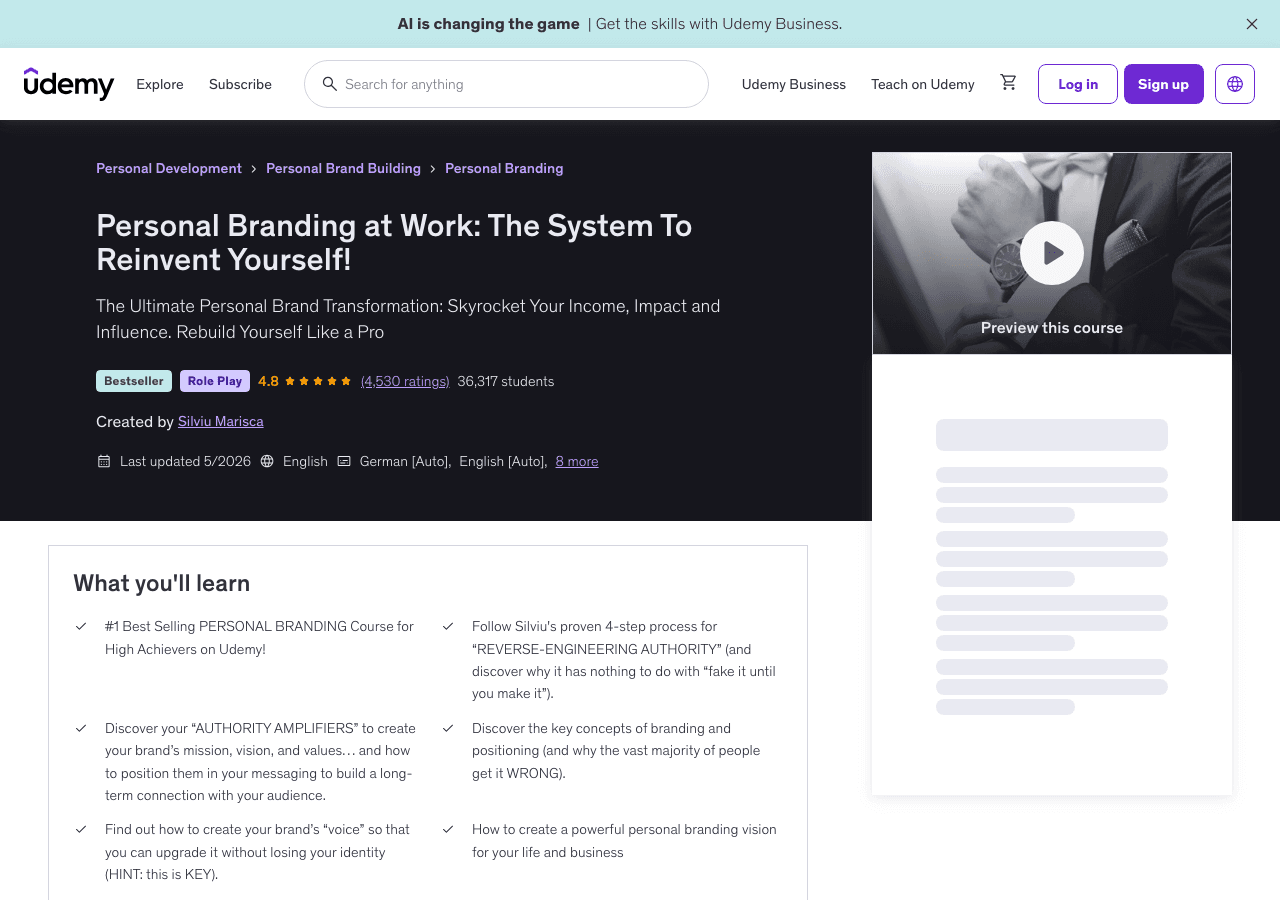Click the calendar icon beside Last updated
The height and width of the screenshot is (900, 1280).
point(104,461)
